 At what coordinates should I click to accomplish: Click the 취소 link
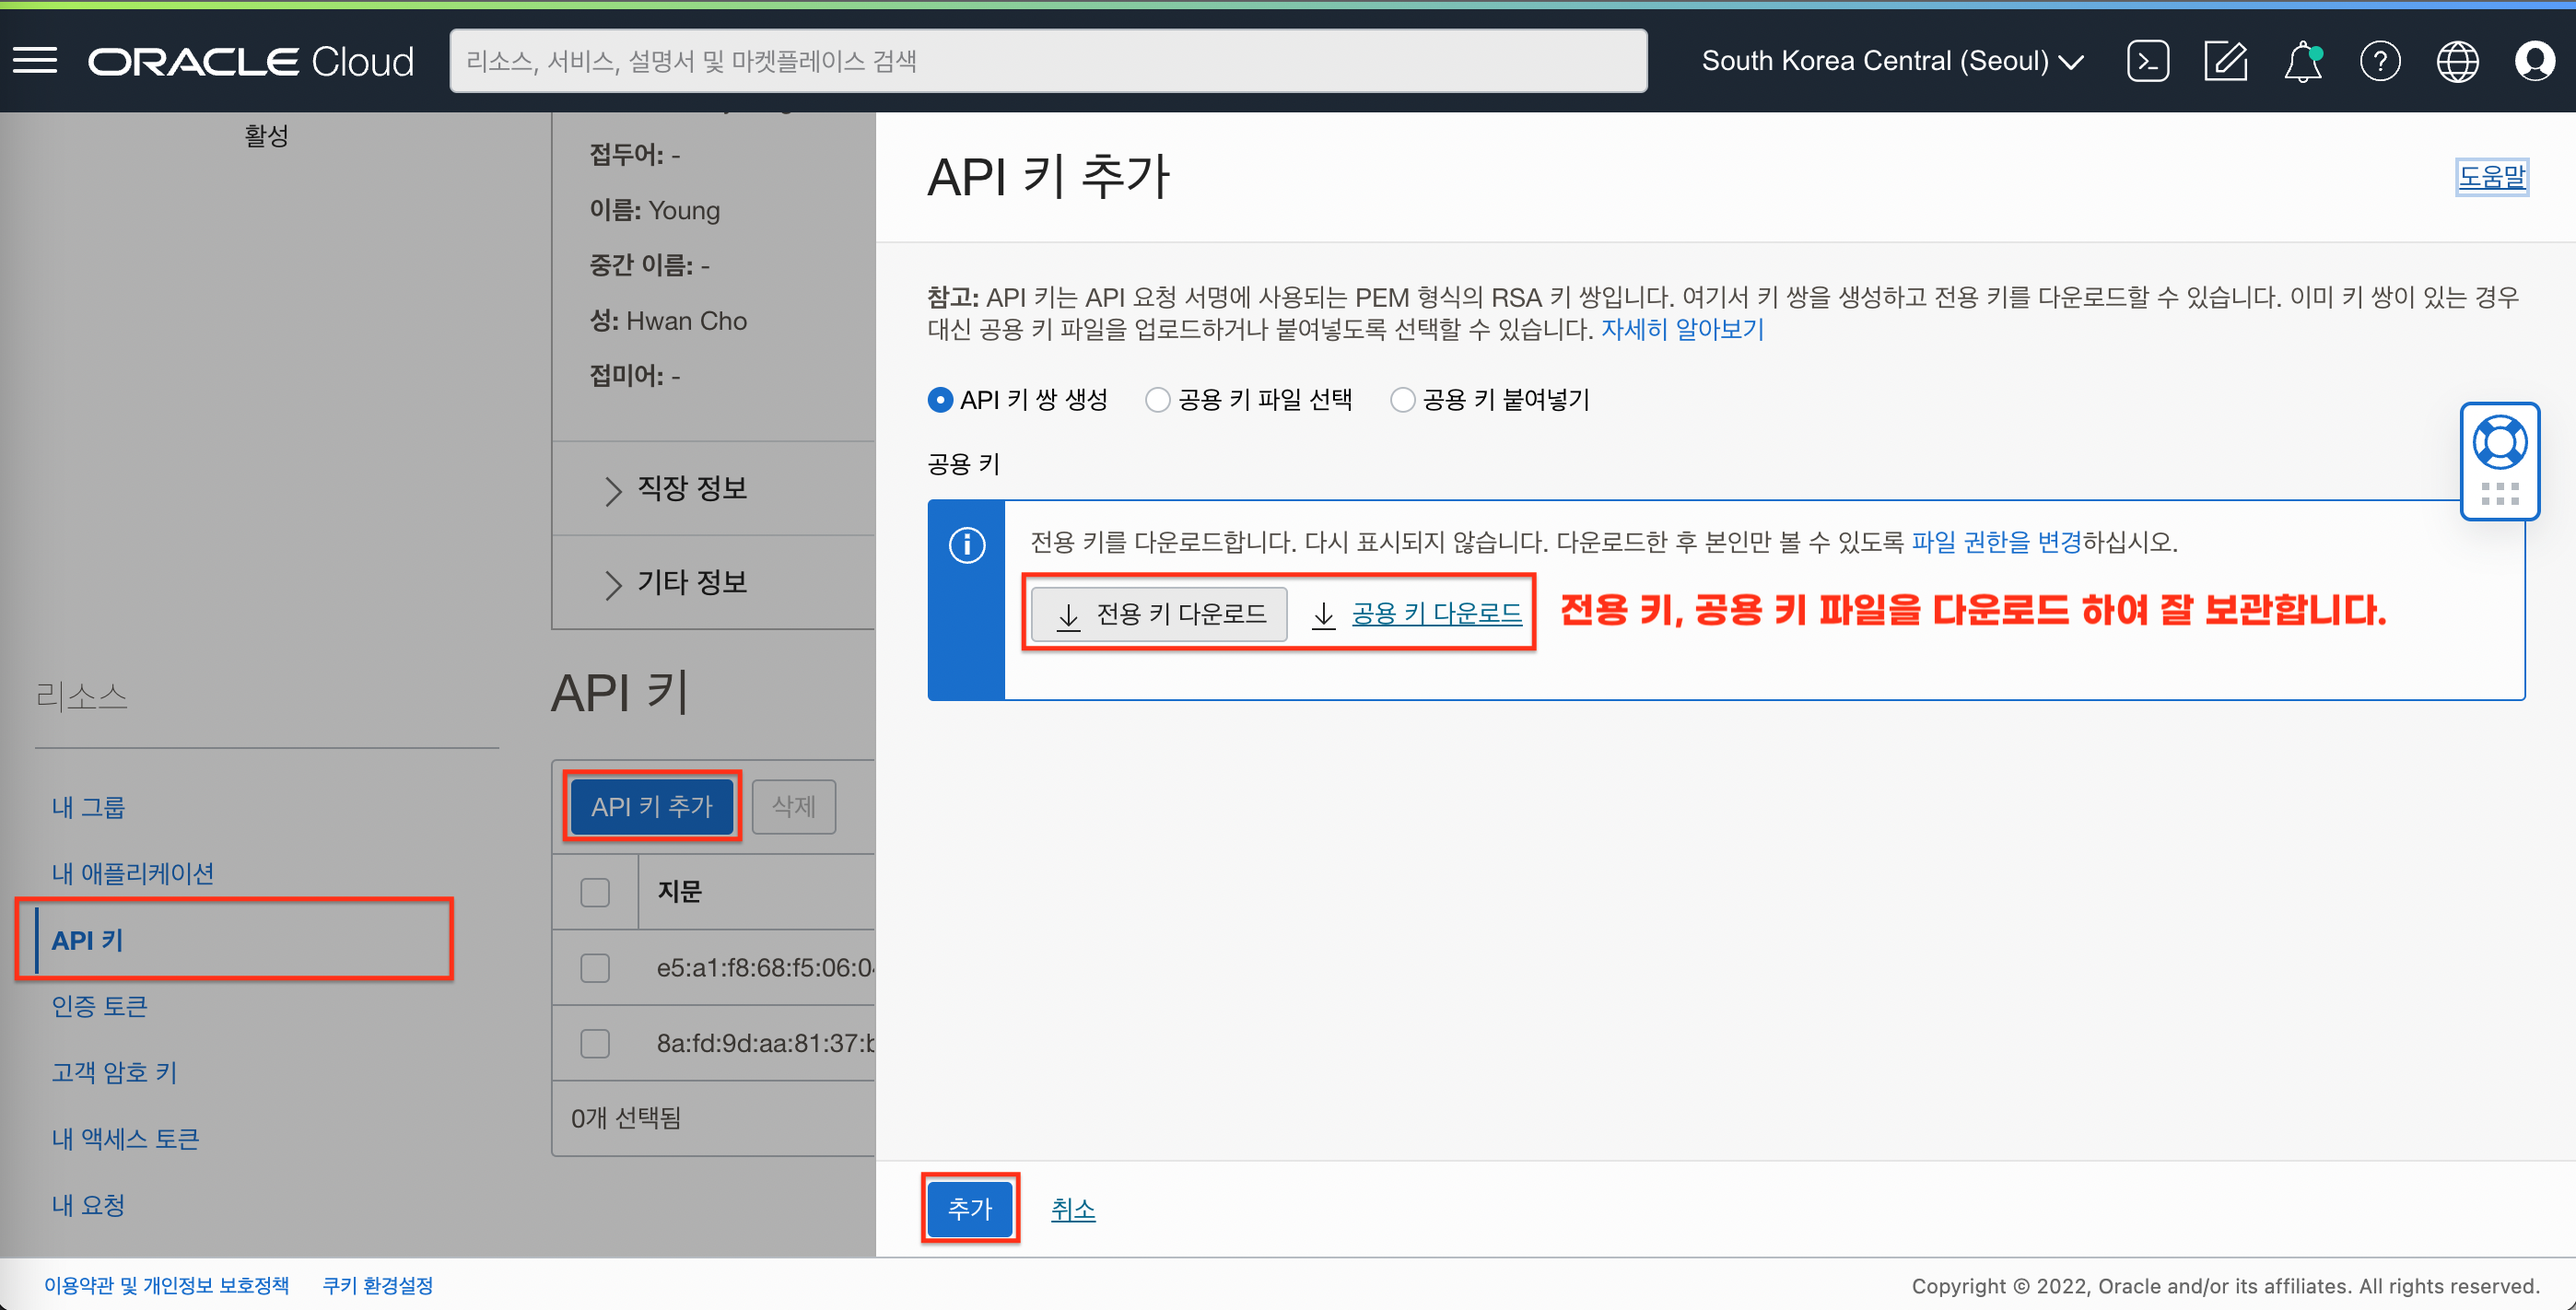point(1073,1209)
